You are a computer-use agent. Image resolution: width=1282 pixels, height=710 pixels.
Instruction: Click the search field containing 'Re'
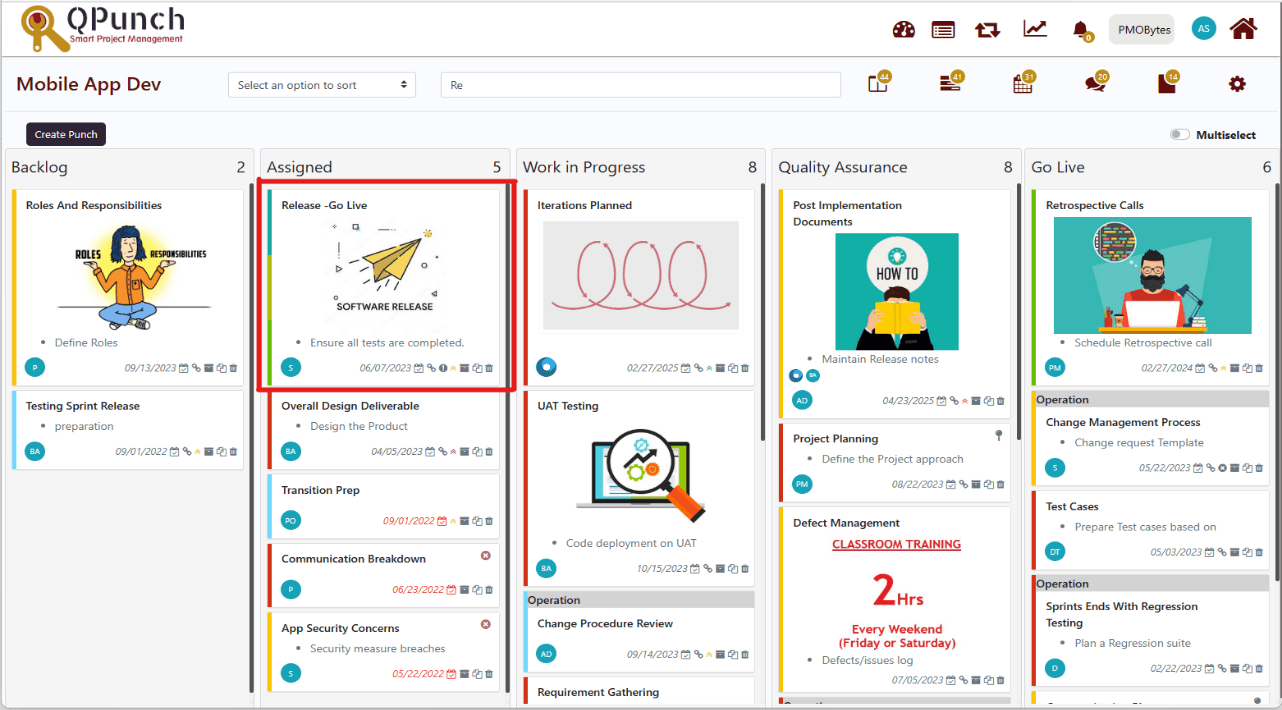[x=641, y=85]
